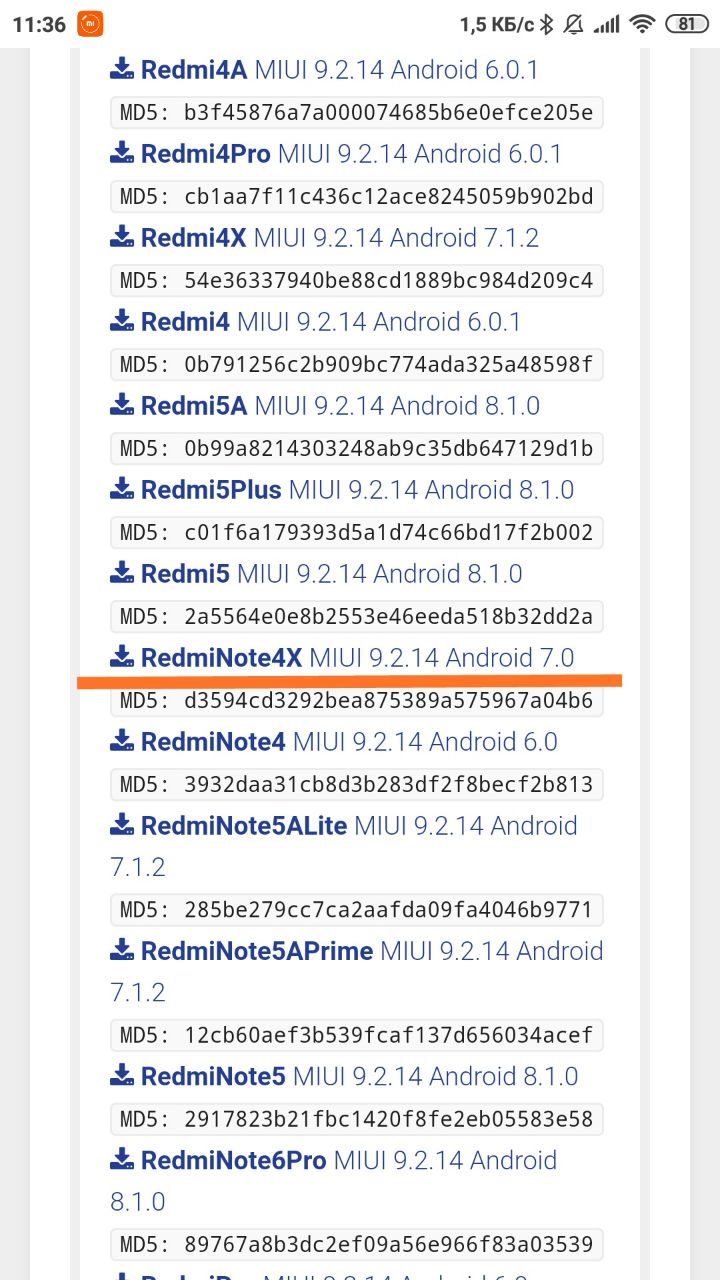Image resolution: width=720 pixels, height=1280 pixels.
Task: Tap the Mi icon in status bar
Action: [90, 24]
